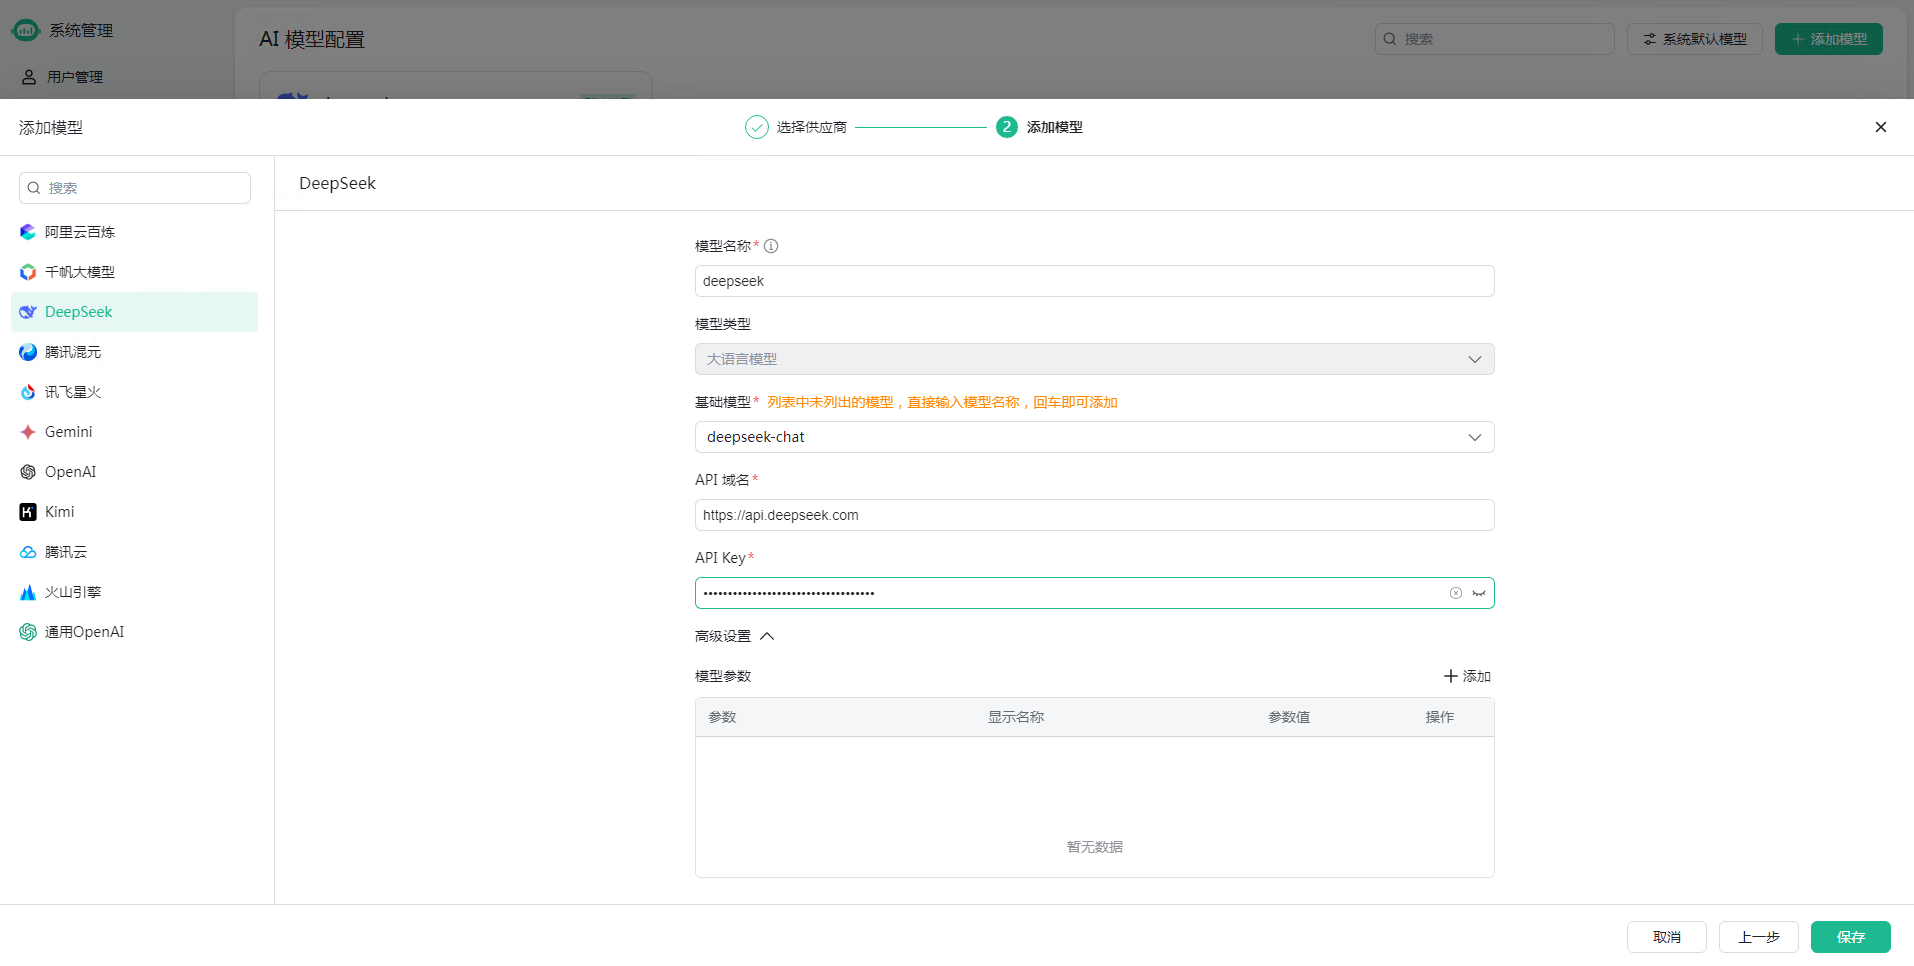Go back to 选择供应商 step

(x=796, y=127)
